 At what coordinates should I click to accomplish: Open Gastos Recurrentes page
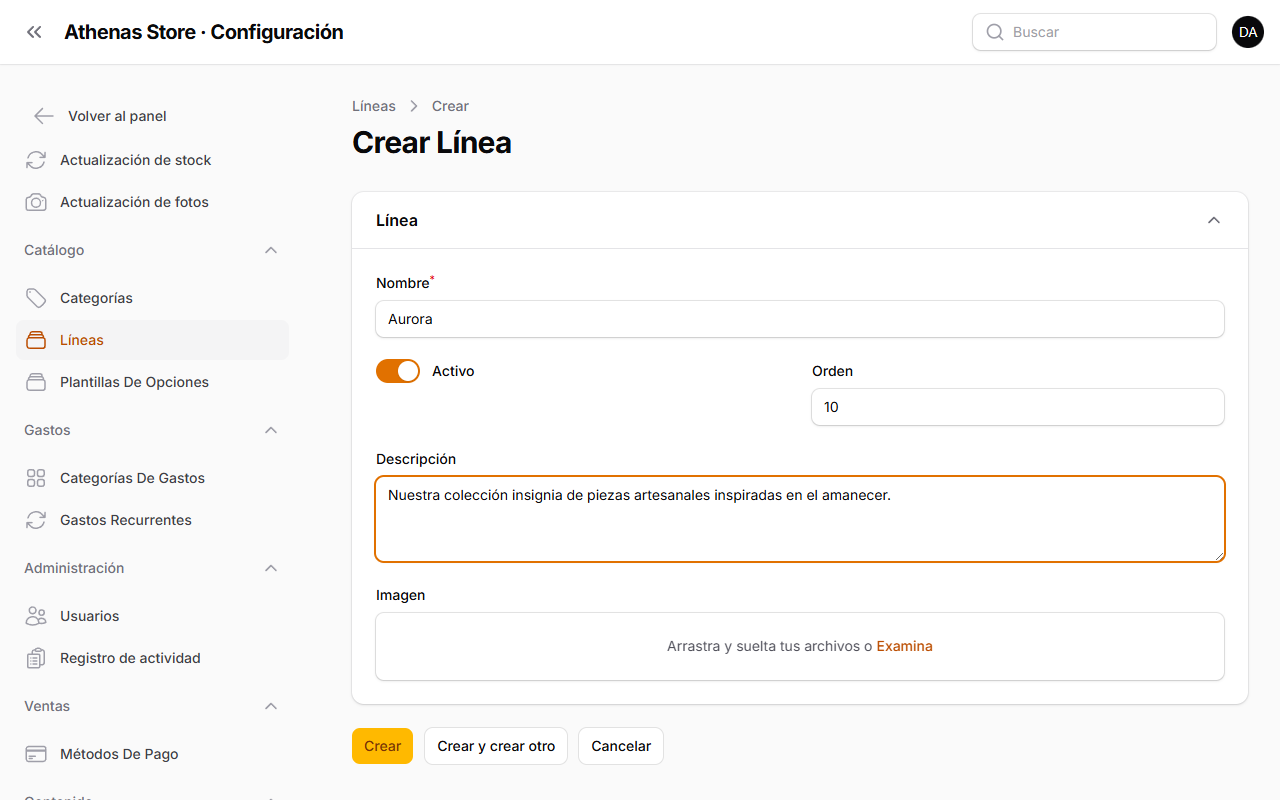coord(152,520)
